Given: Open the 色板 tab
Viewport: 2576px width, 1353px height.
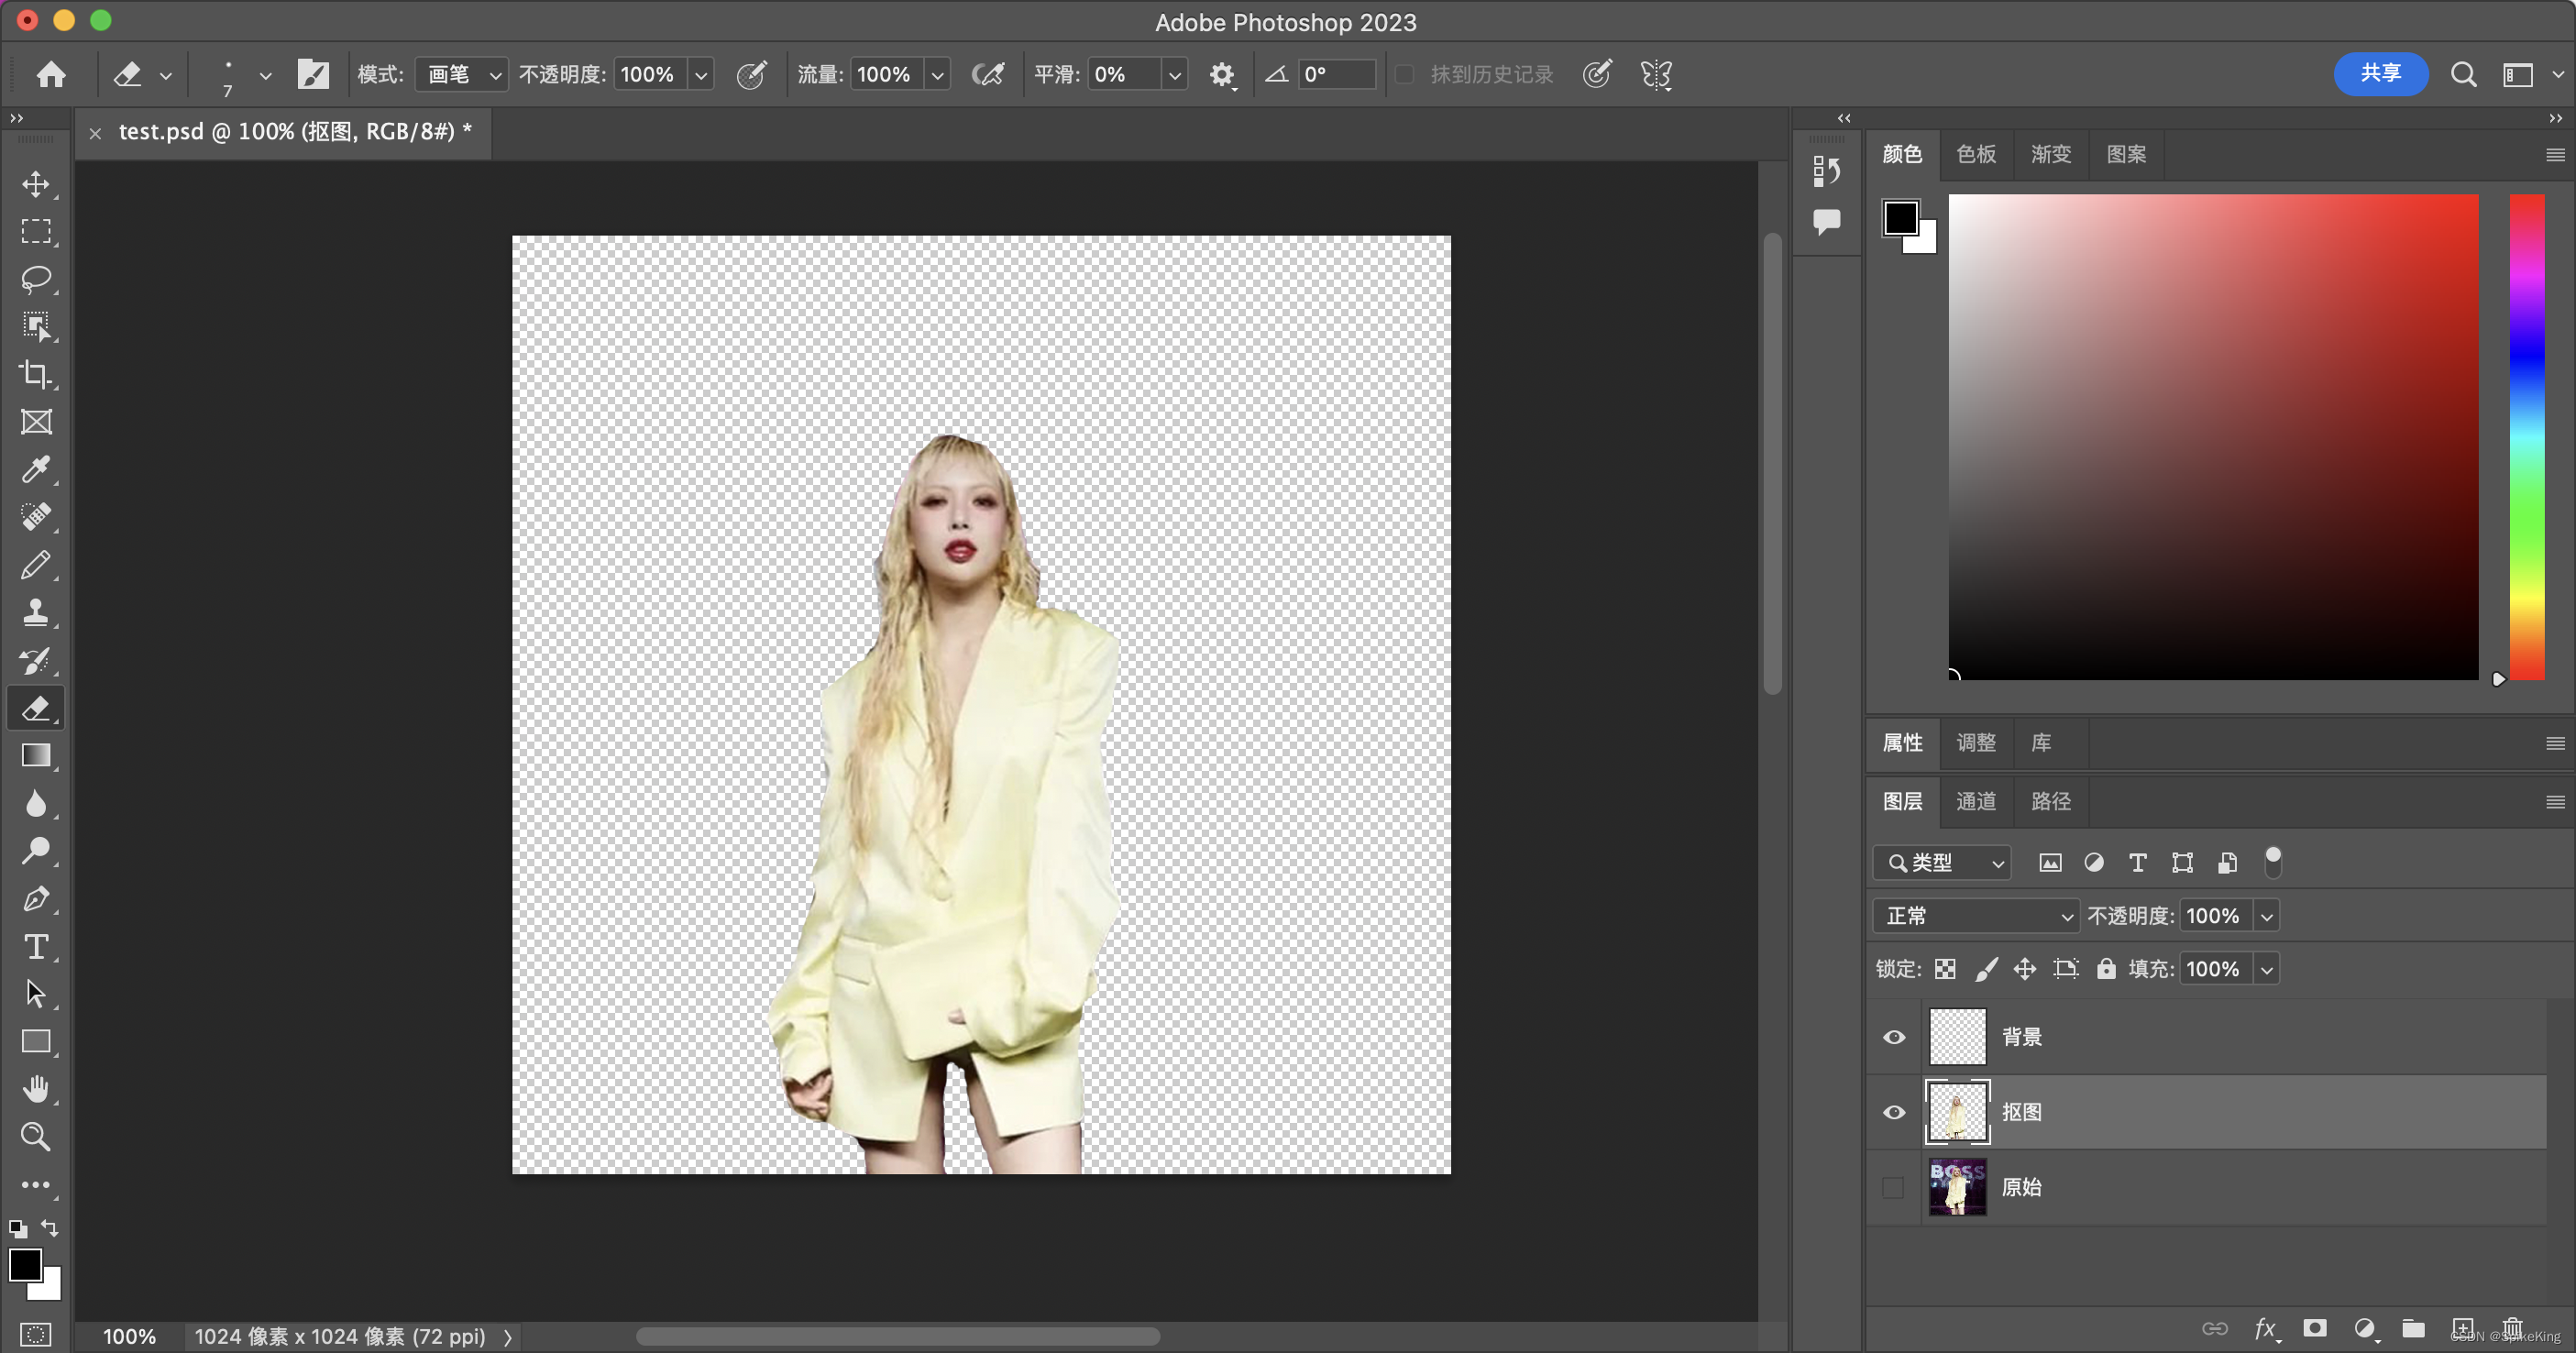Looking at the screenshot, I should 1975,154.
